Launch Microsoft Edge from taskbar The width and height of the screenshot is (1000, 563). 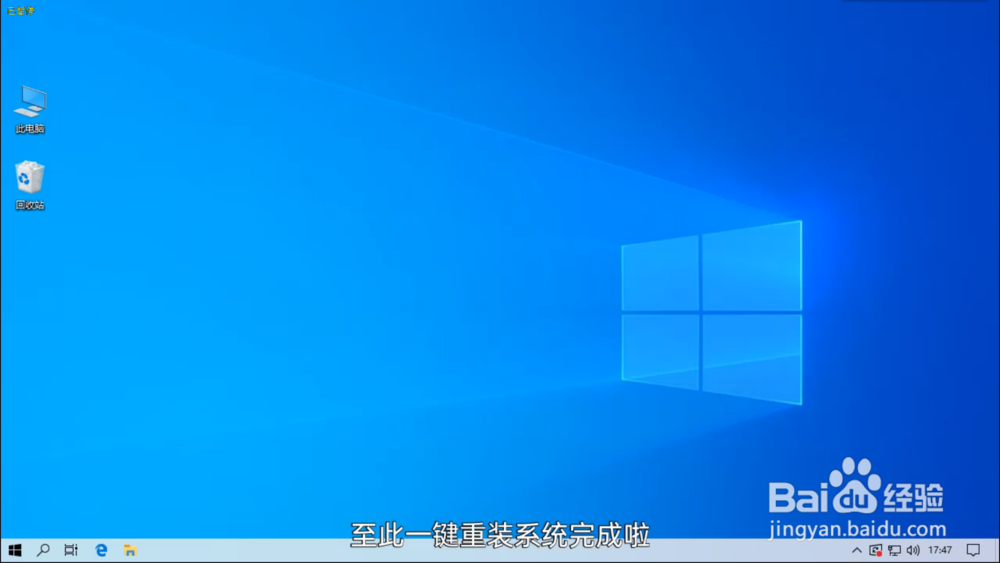tap(101, 550)
